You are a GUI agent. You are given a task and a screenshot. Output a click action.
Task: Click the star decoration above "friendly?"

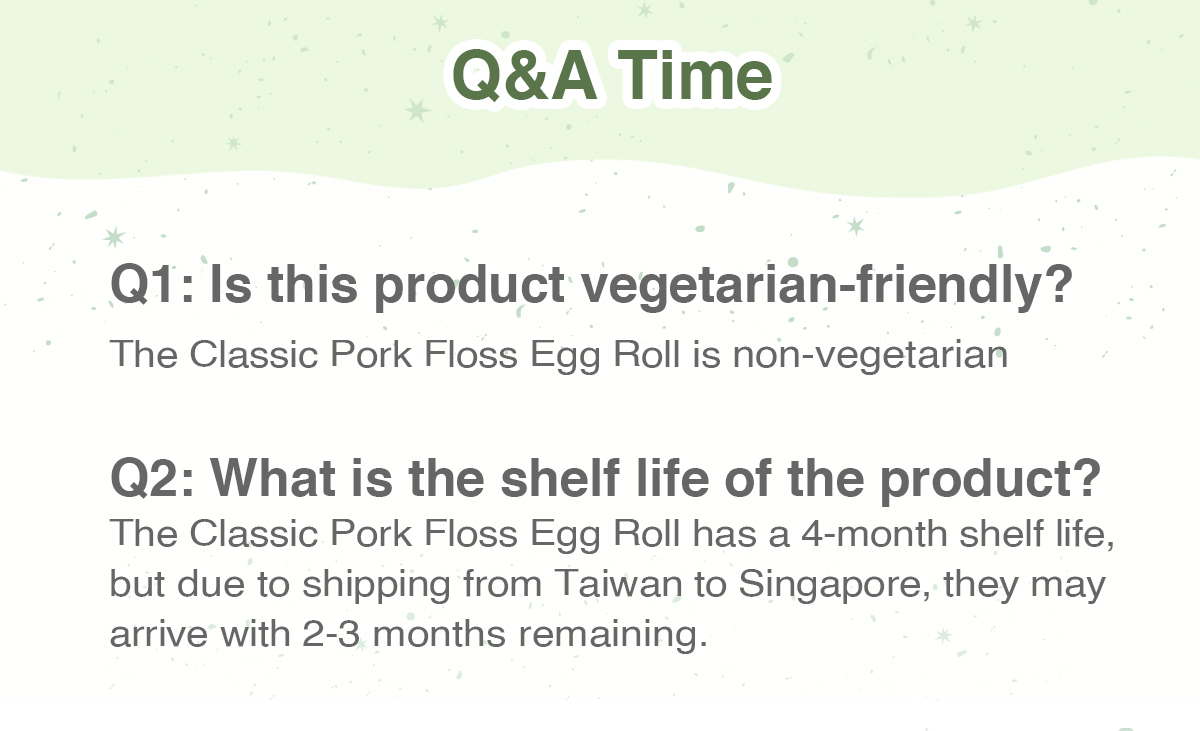point(855,226)
